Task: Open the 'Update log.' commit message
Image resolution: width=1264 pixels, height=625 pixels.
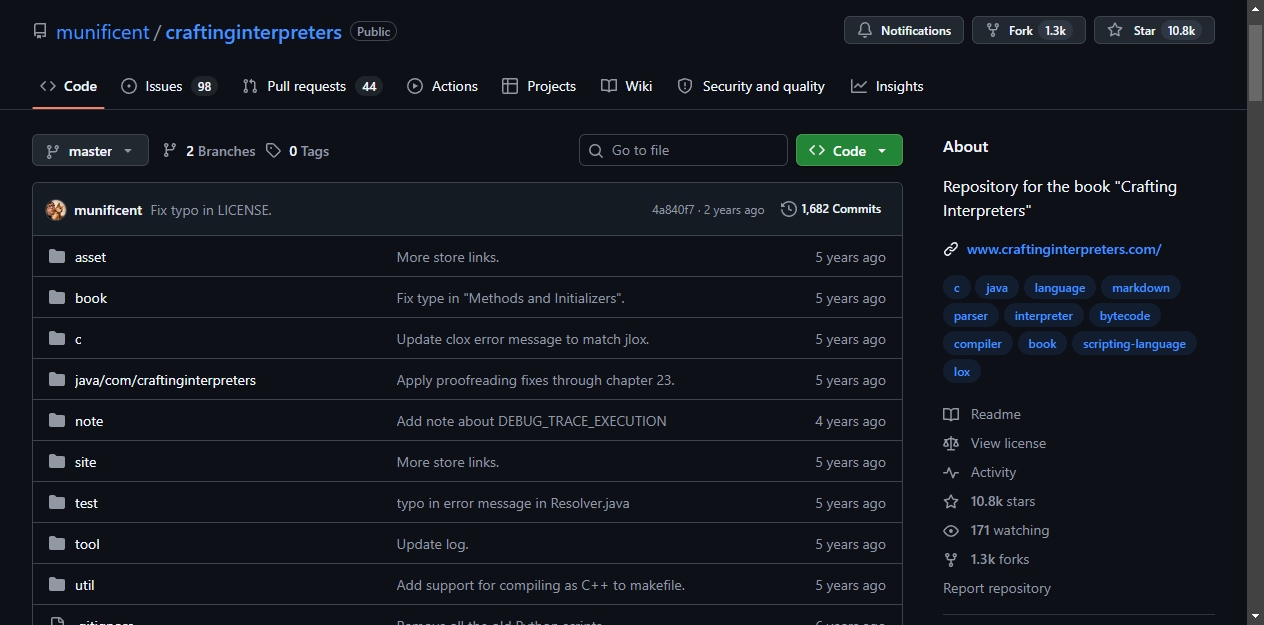Action: pos(432,544)
